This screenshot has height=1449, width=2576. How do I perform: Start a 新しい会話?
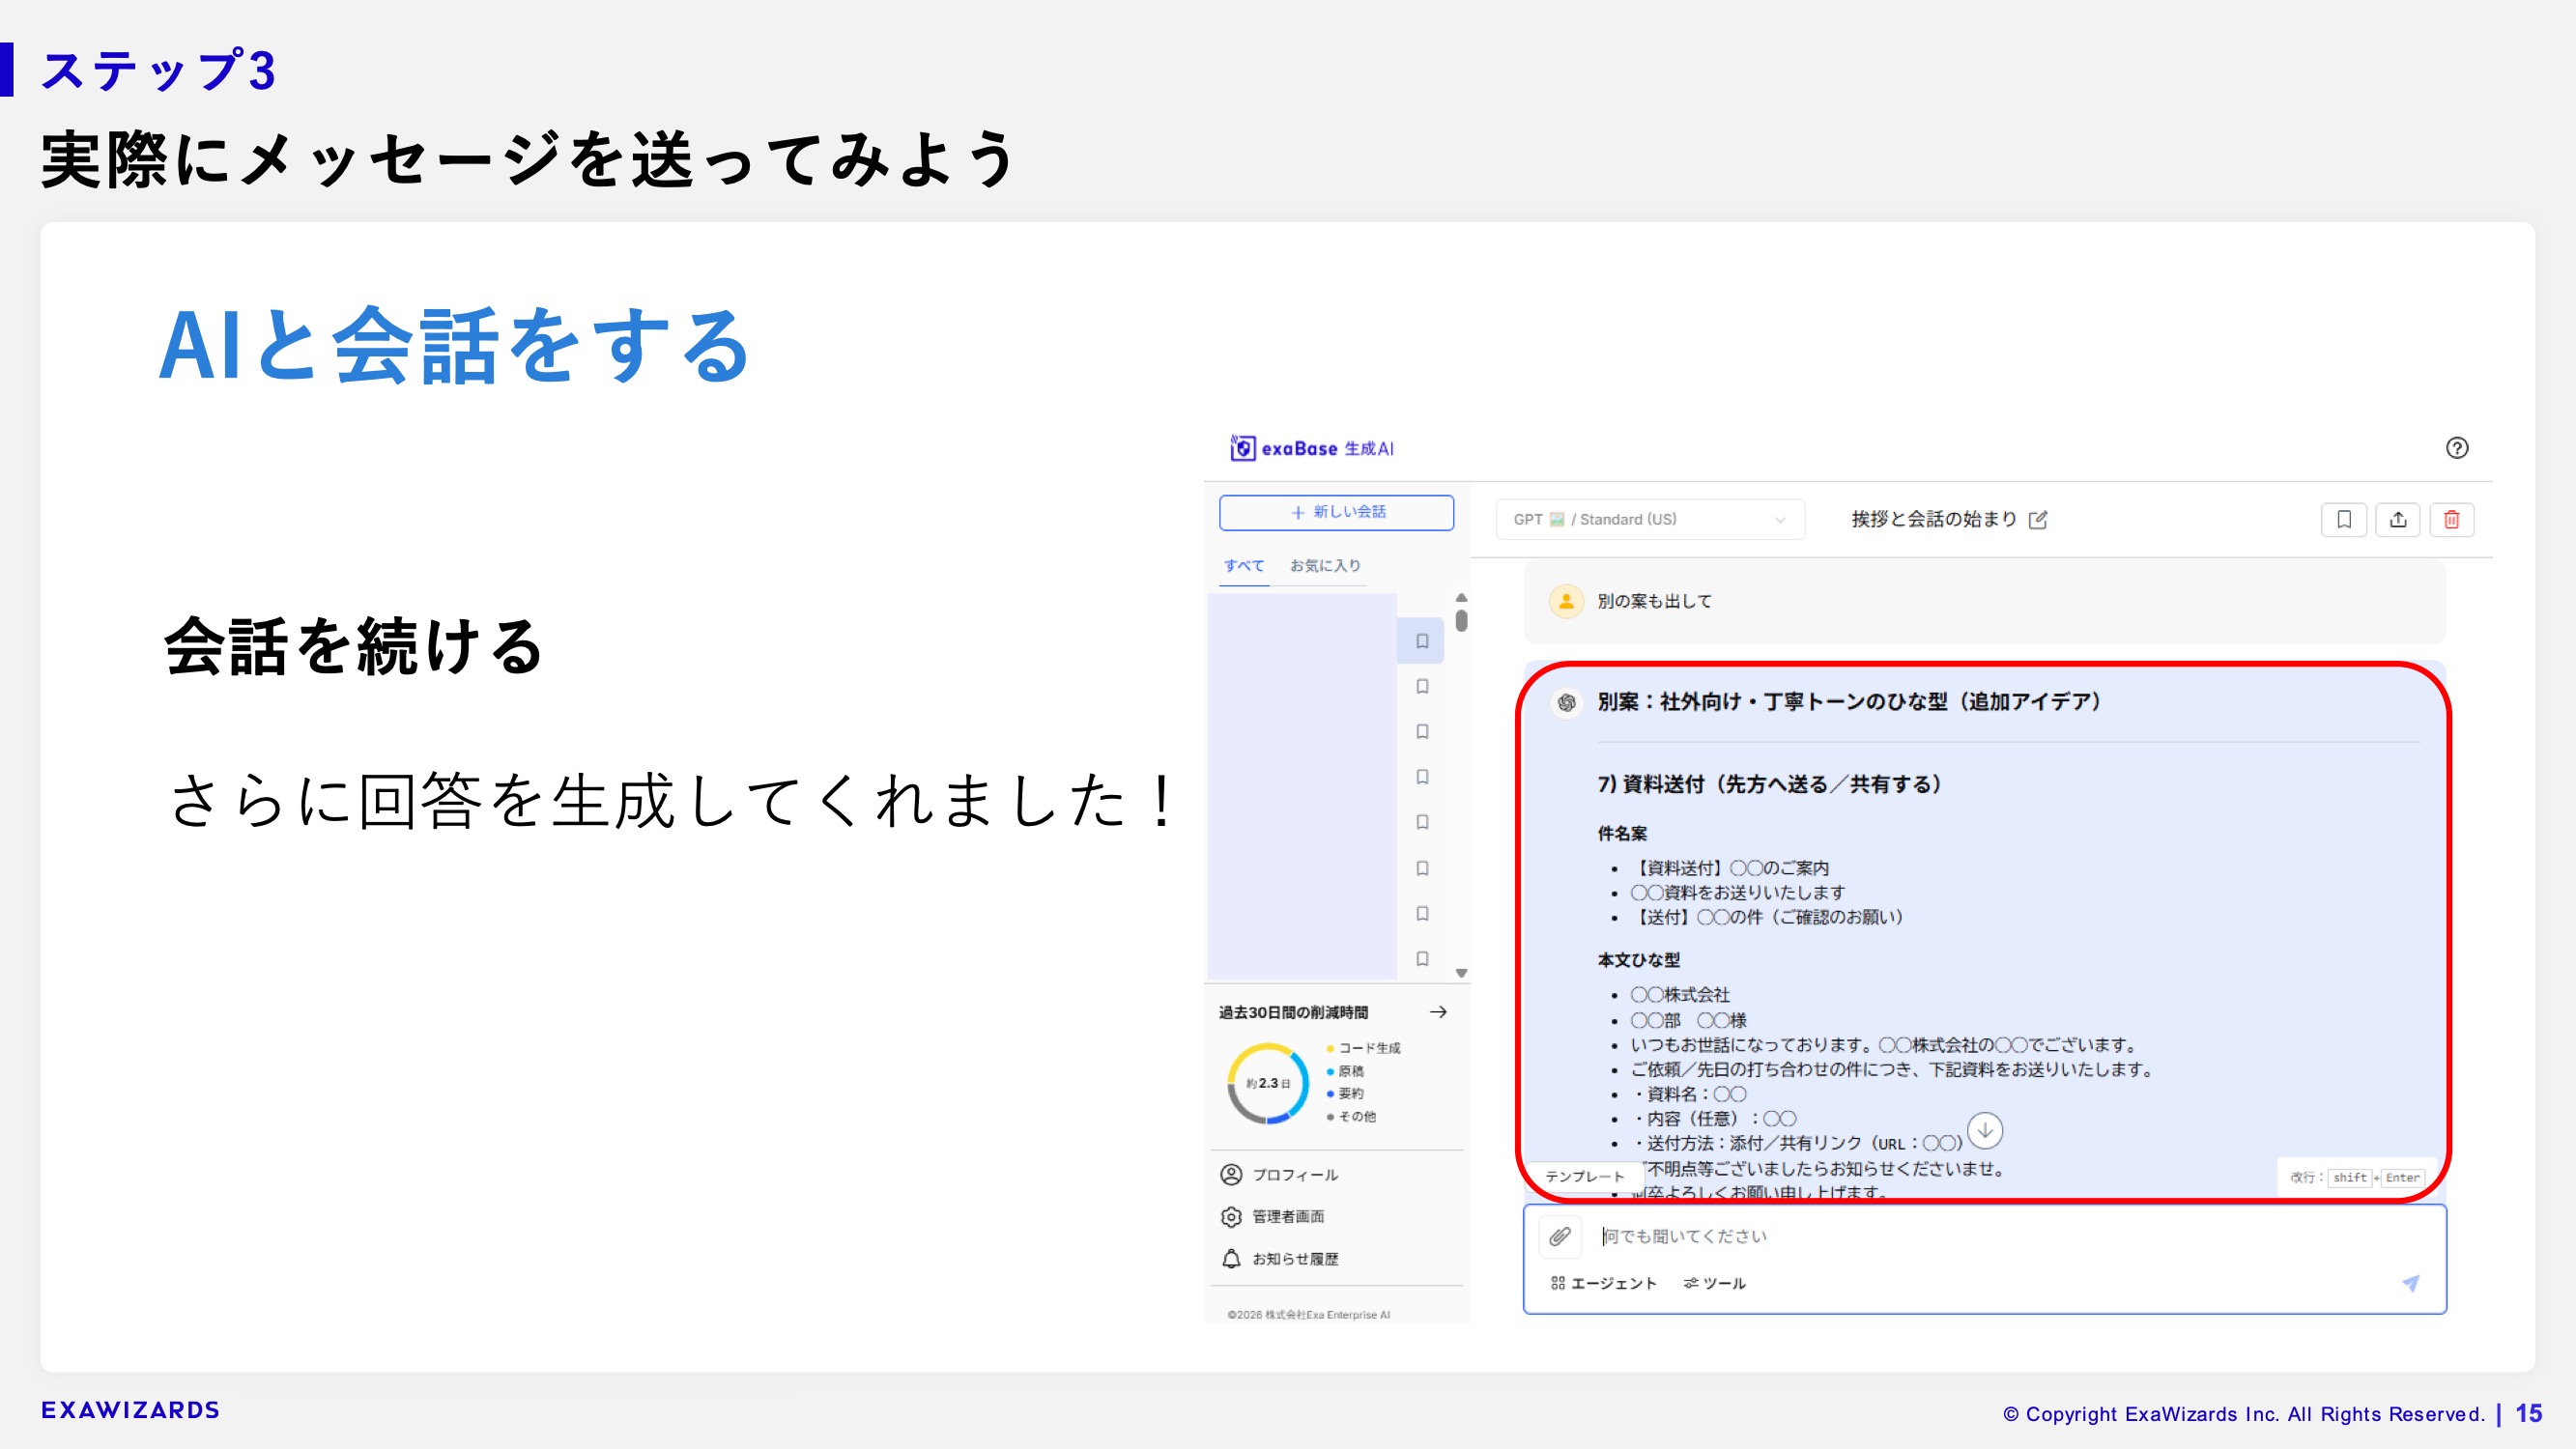1336,512
